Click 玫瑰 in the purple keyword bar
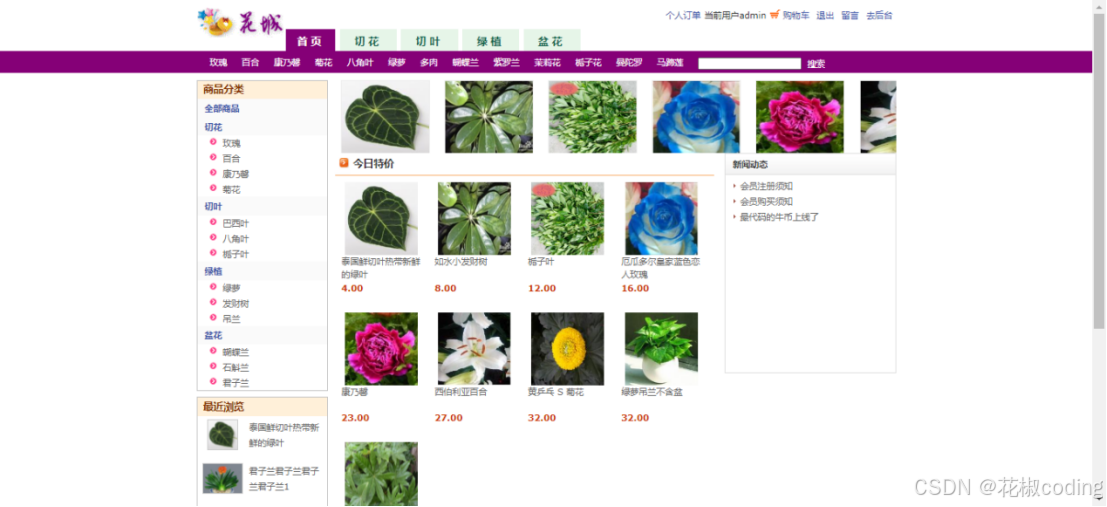The image size is (1107, 507). pos(218,63)
